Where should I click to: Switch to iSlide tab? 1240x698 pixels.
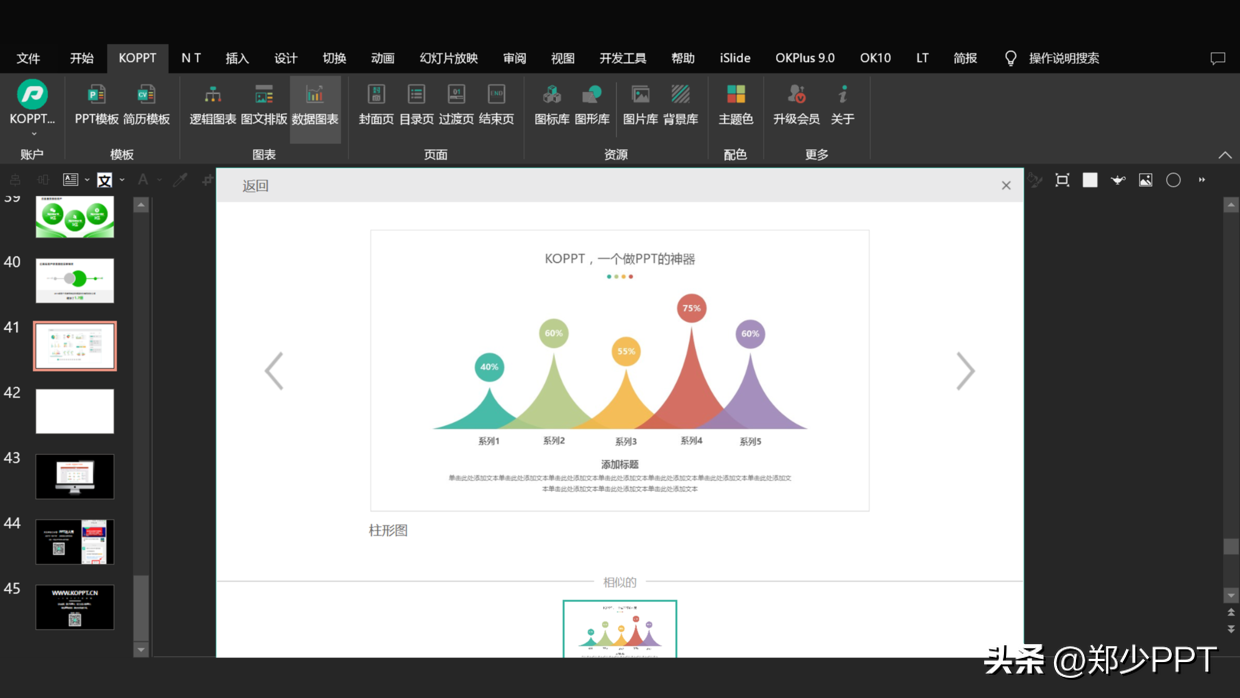point(735,58)
